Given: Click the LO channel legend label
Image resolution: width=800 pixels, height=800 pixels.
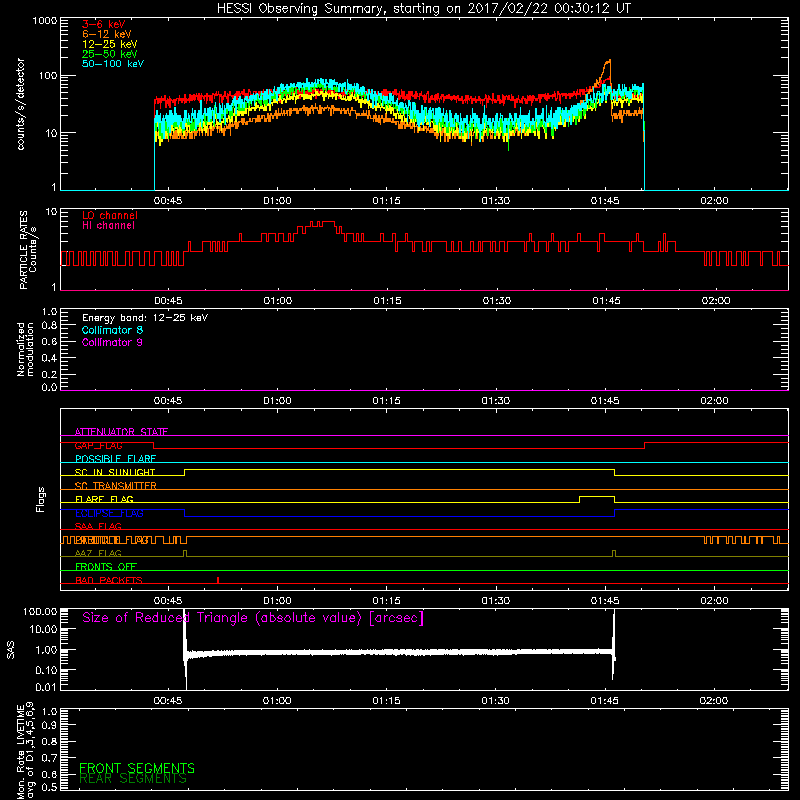Looking at the screenshot, I should click(x=110, y=215).
